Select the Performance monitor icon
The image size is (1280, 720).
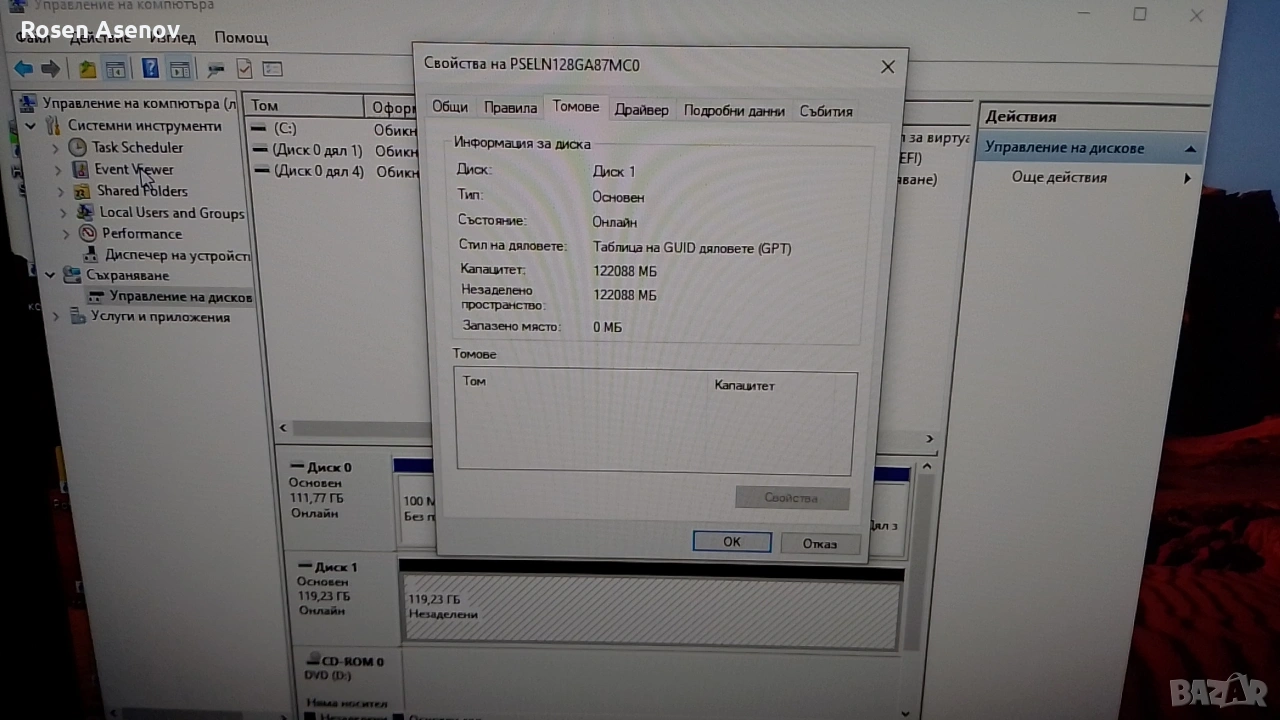88,234
